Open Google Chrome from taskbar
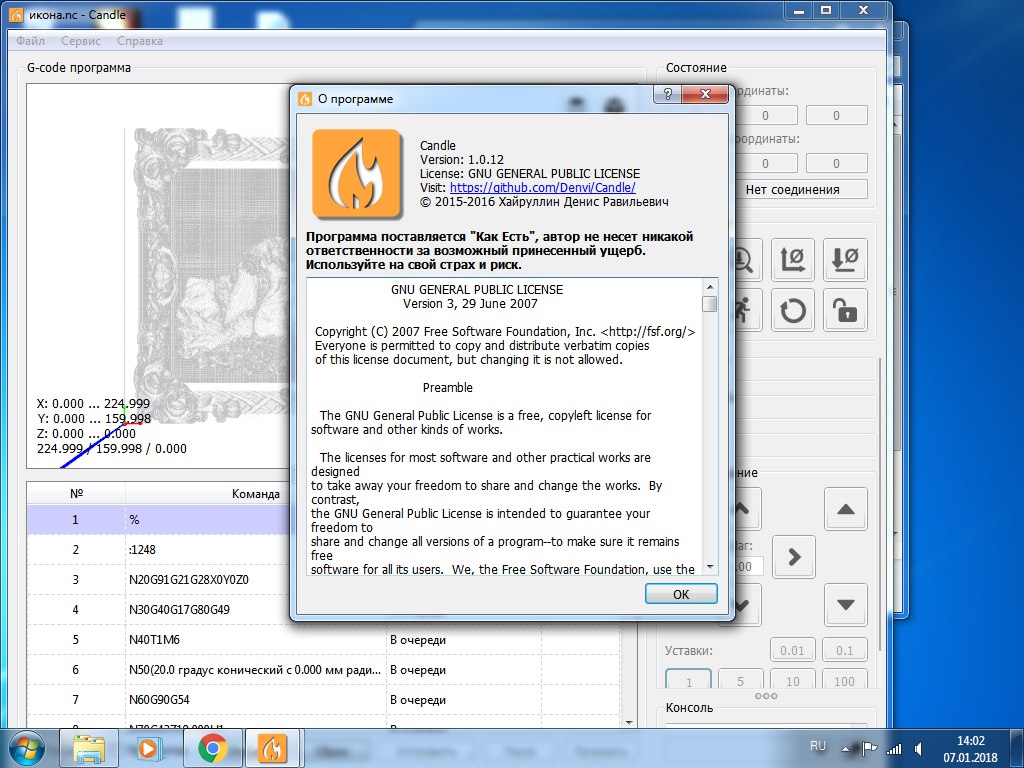This screenshot has height=768, width=1024. (x=212, y=748)
